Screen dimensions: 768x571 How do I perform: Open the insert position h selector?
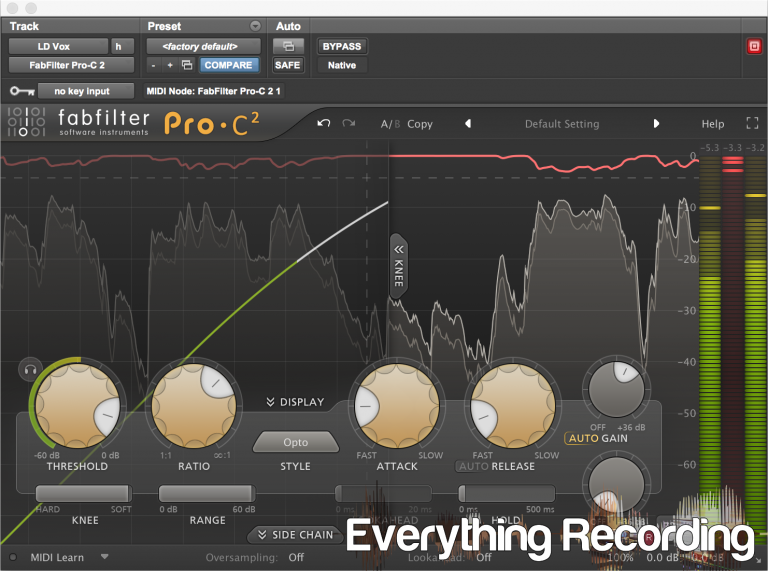(x=122, y=47)
